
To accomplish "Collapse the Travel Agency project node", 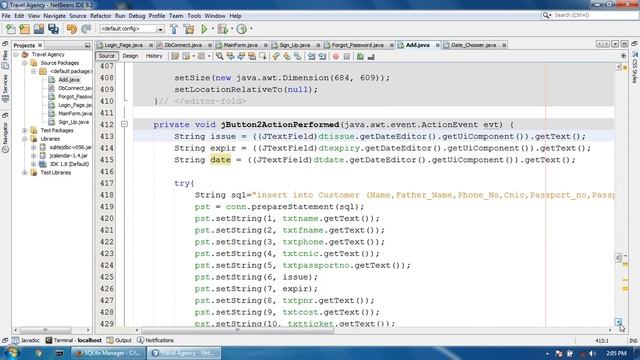I will 16,54.
